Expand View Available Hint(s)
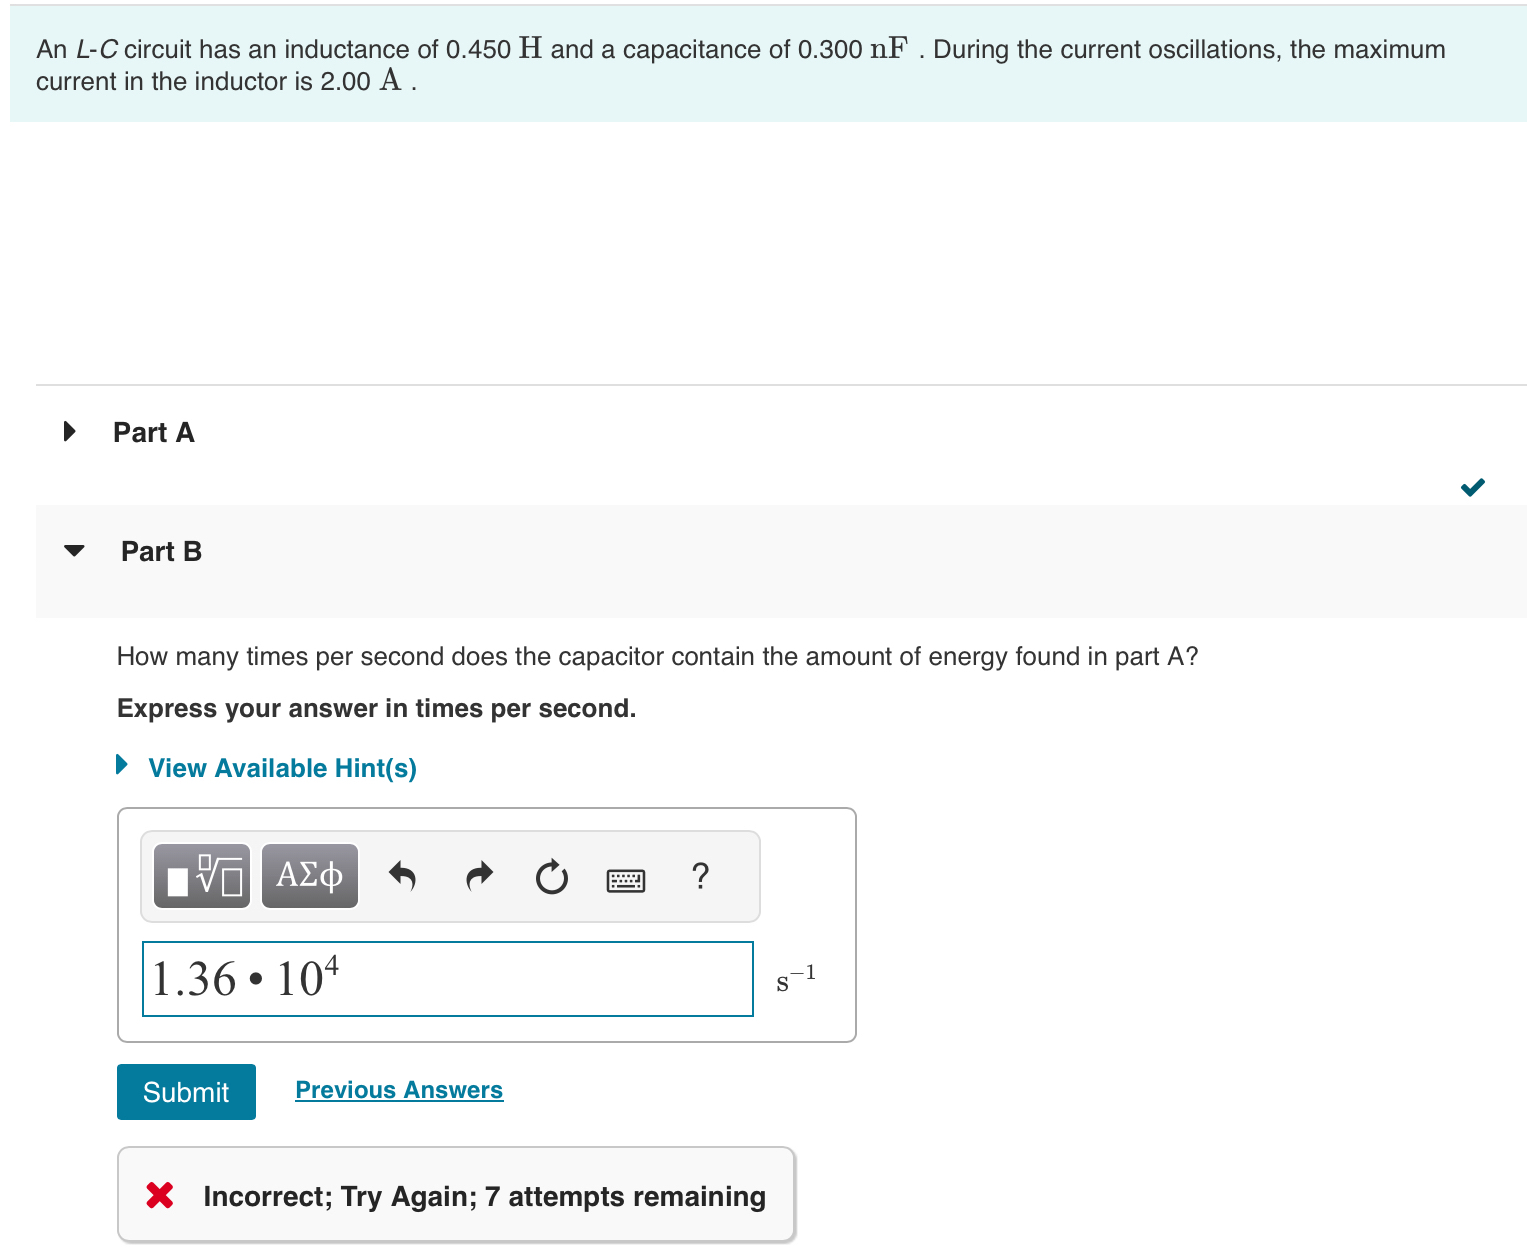 click(281, 768)
